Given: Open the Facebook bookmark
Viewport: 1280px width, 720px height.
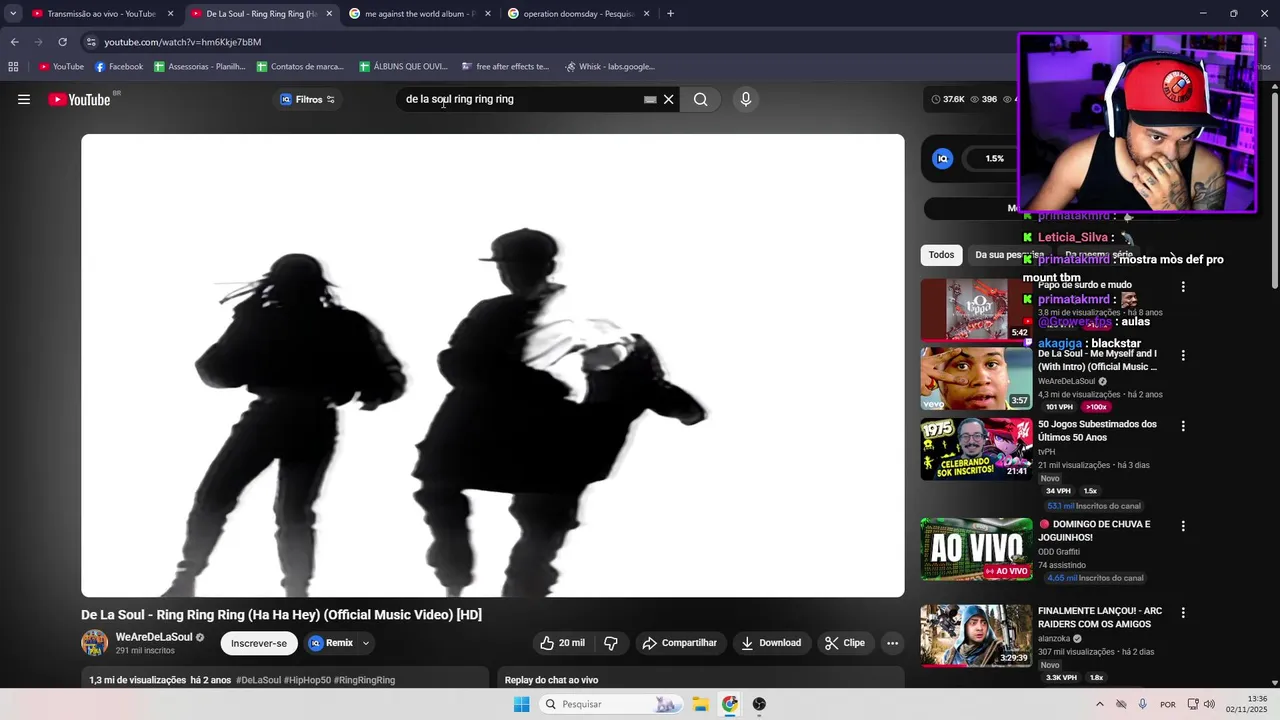Looking at the screenshot, I should point(119,67).
